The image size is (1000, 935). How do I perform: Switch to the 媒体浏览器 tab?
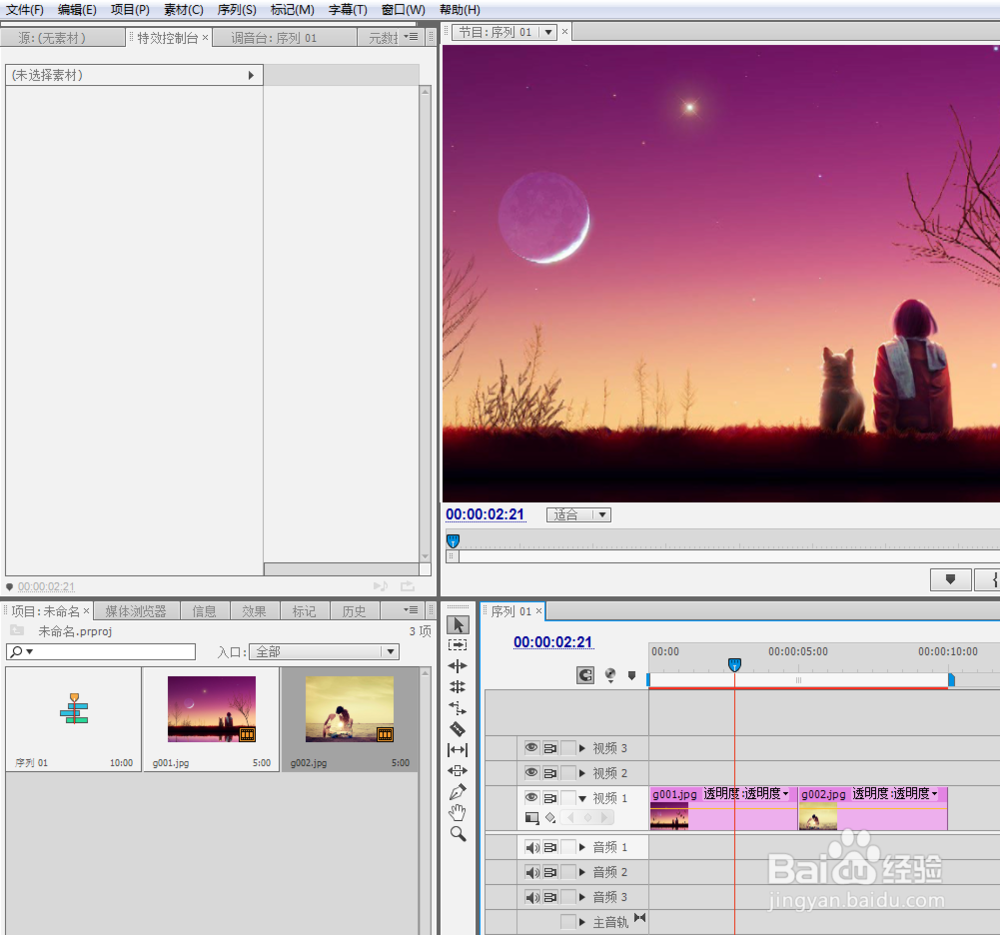[x=136, y=611]
